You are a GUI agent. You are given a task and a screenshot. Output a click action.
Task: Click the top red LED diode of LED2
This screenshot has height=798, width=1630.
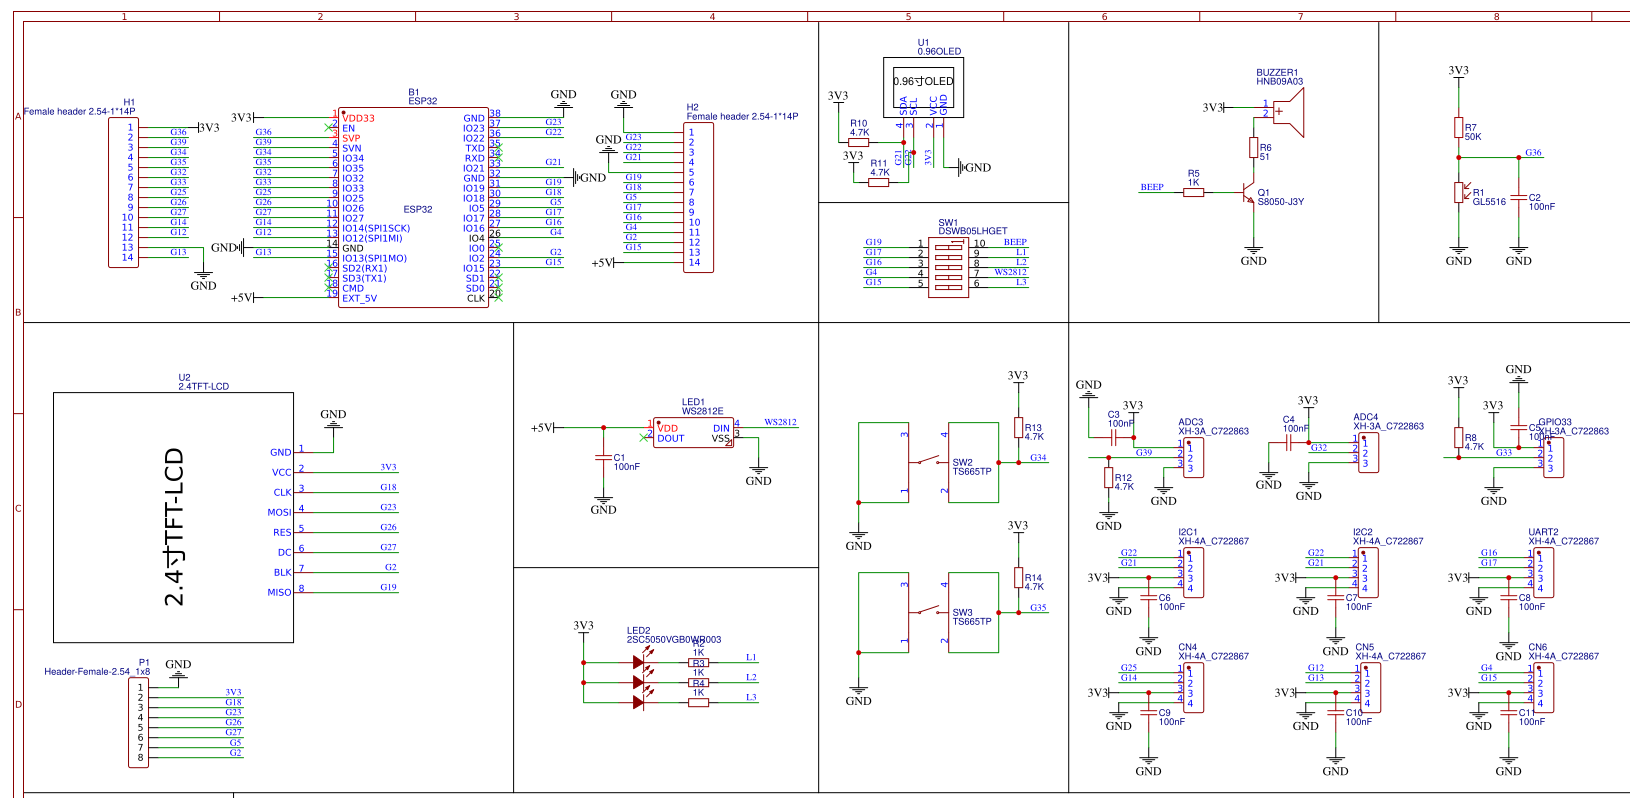click(x=638, y=662)
